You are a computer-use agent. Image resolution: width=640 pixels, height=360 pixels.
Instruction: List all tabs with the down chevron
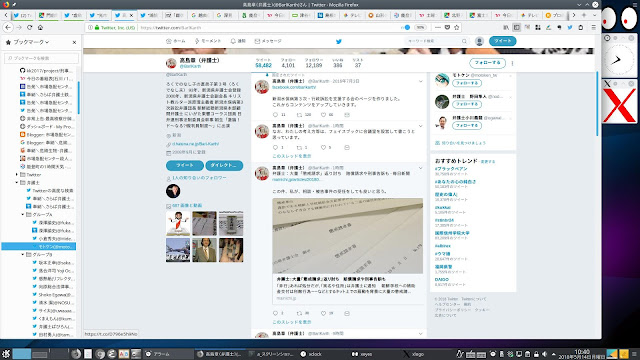[x=594, y=15]
